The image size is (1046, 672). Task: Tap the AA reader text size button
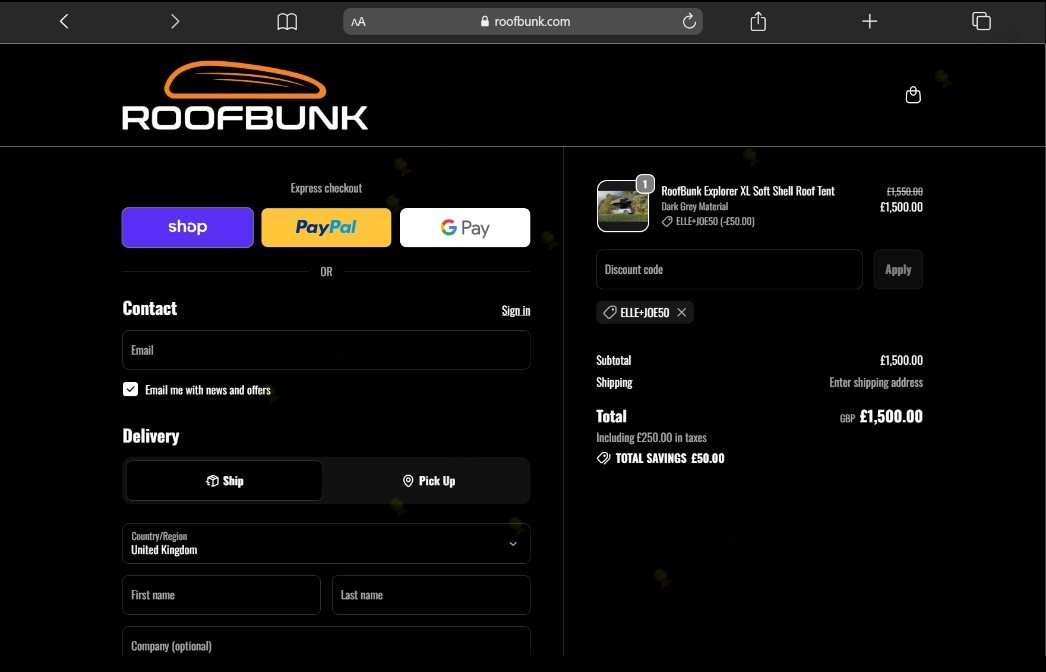(x=358, y=22)
